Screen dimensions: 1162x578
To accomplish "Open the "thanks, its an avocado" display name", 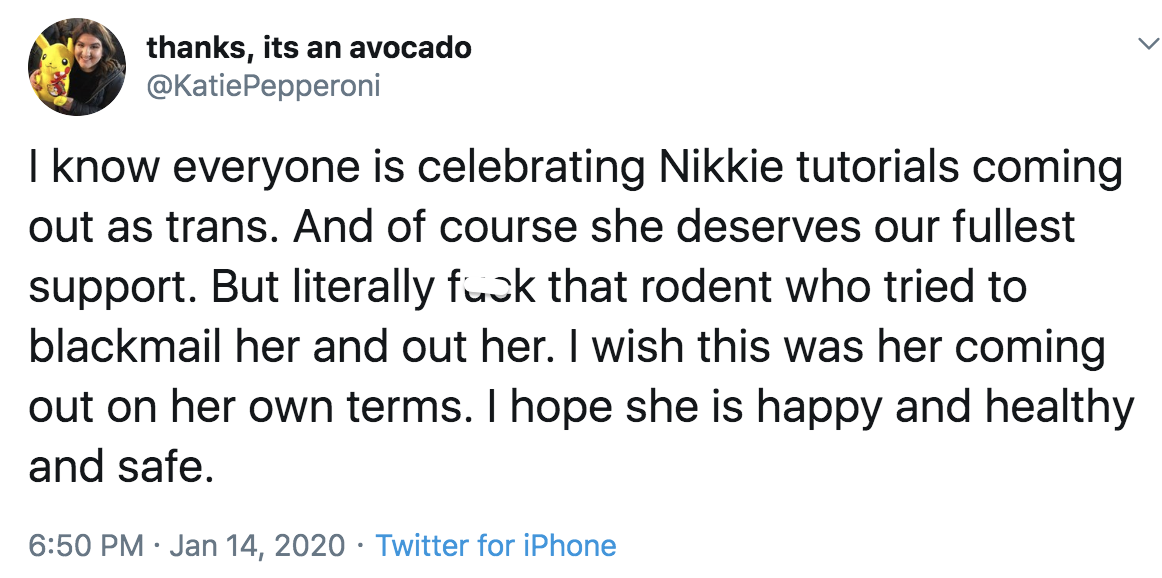I will pyautogui.click(x=308, y=46).
